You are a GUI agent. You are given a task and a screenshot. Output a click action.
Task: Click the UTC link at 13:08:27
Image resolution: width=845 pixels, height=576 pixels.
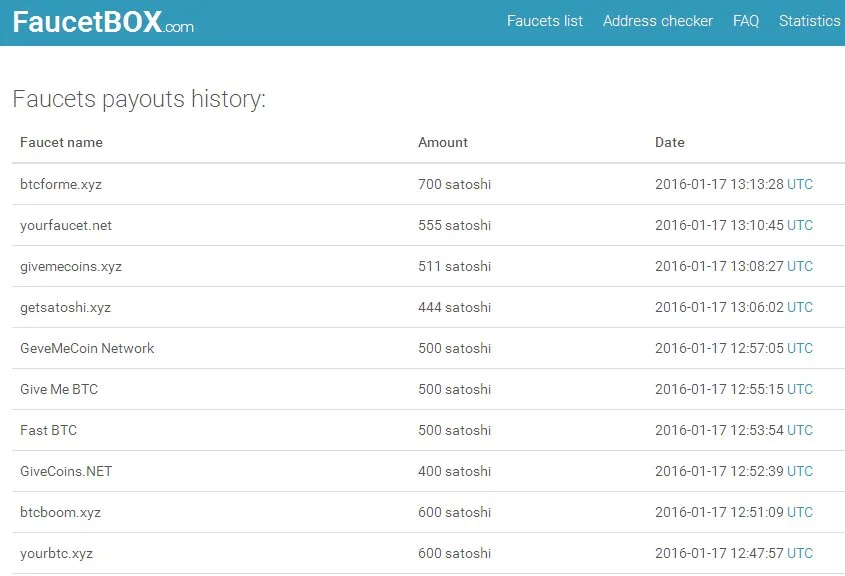click(x=800, y=266)
